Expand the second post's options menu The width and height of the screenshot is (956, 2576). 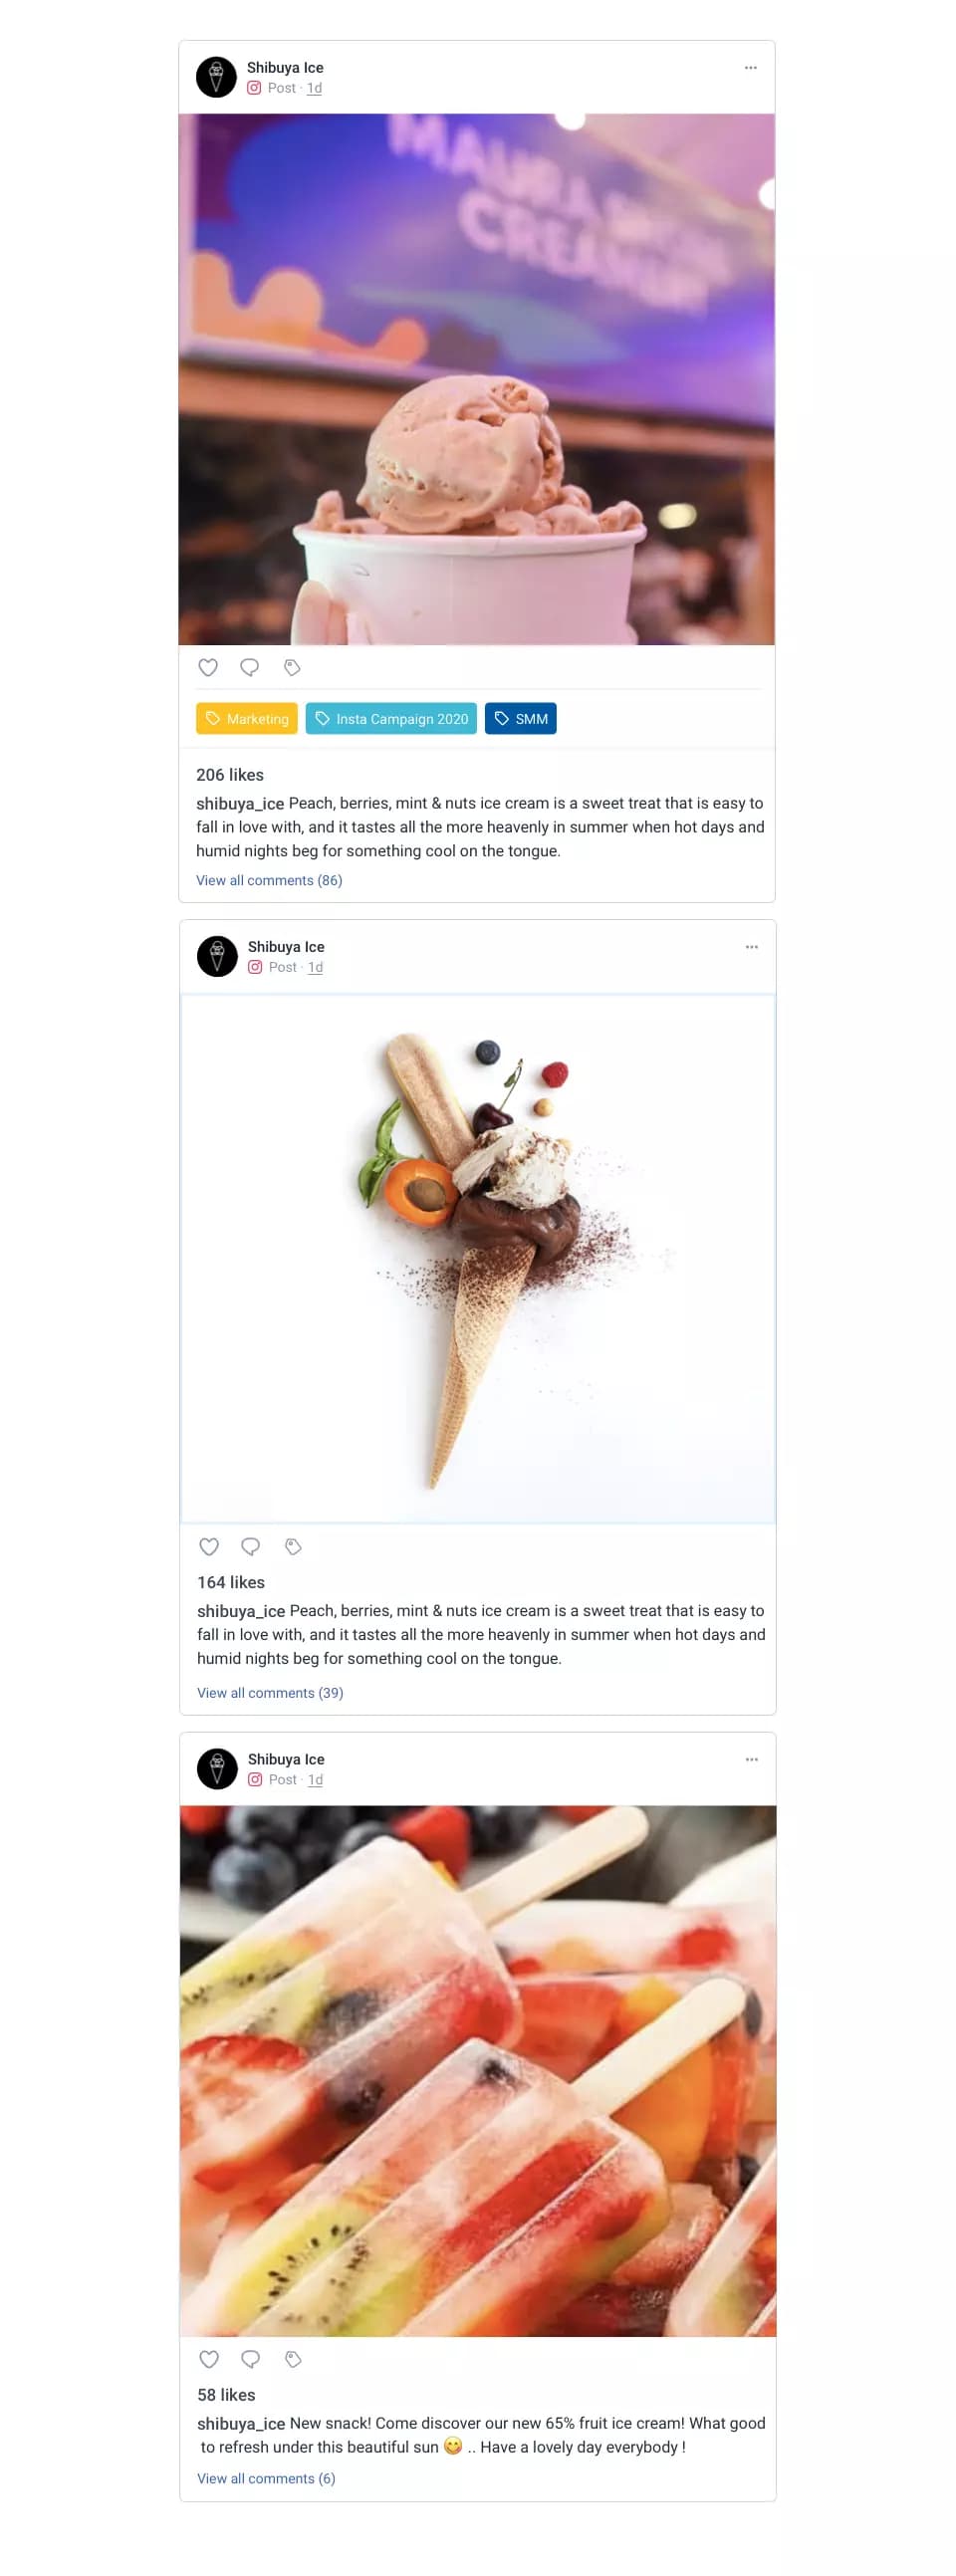point(751,947)
